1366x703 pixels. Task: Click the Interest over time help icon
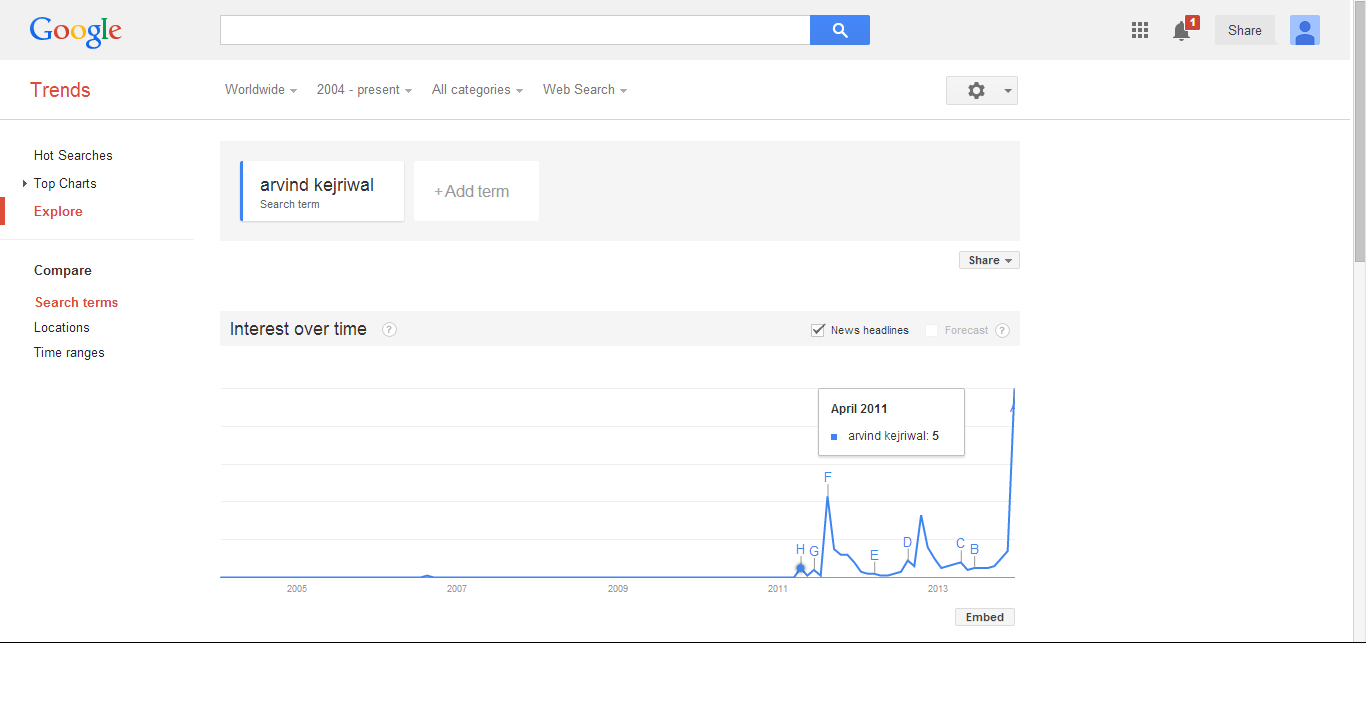click(x=389, y=329)
